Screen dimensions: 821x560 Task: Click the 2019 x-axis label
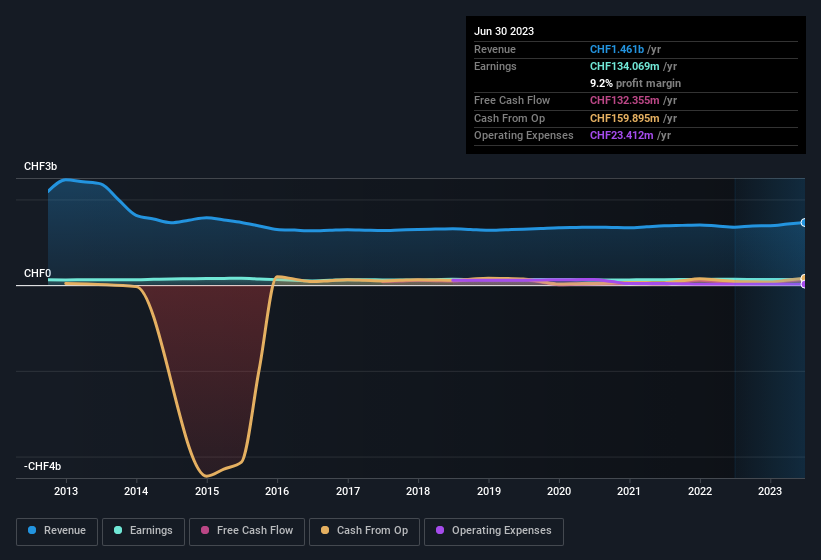tap(489, 491)
